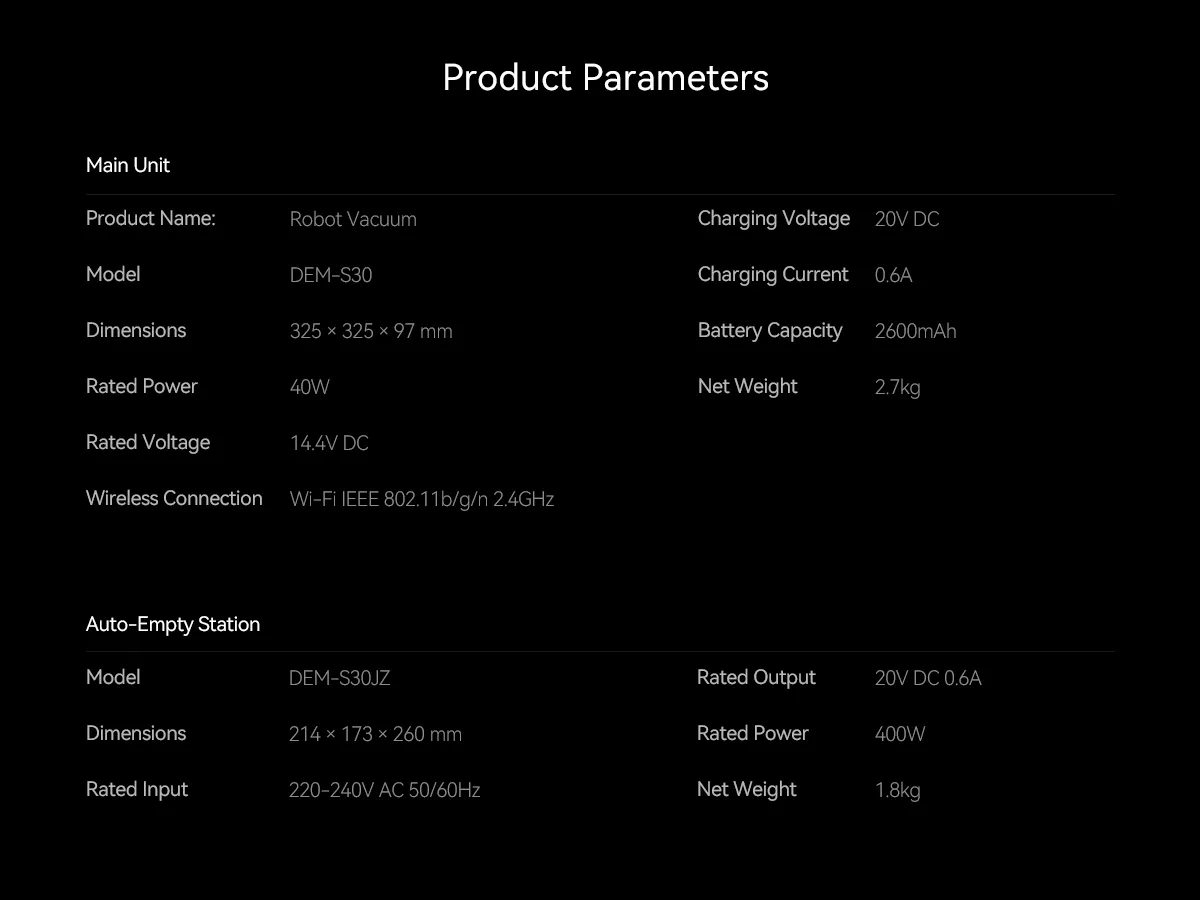Select the 0.6A charging current value
This screenshot has height=900, width=1200.
[x=893, y=275]
